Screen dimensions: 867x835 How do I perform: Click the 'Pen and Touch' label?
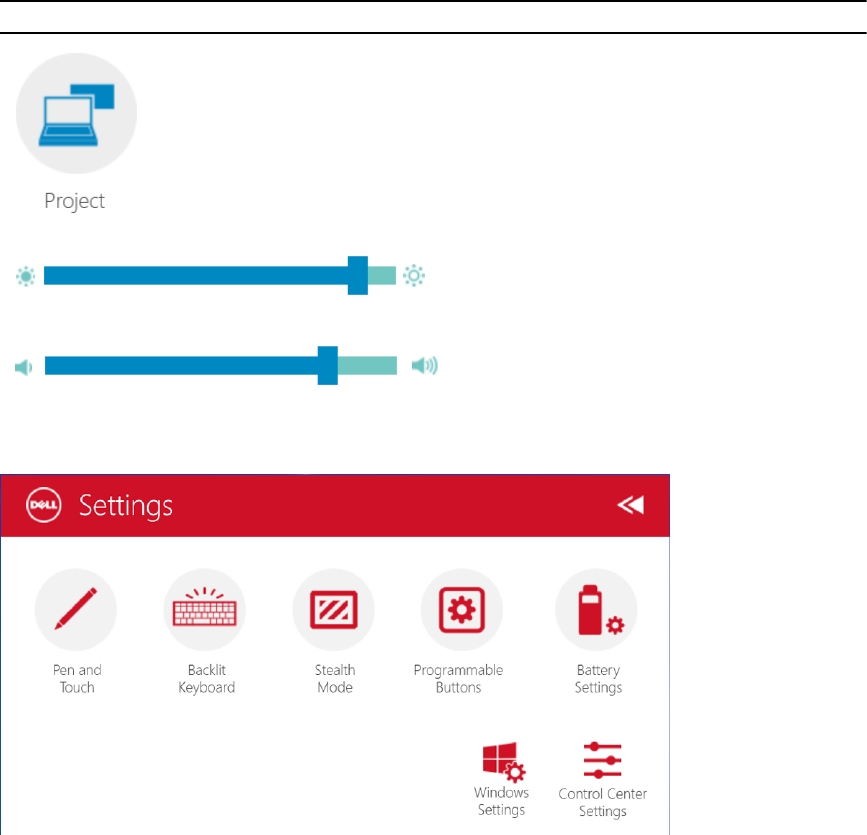pos(77,679)
